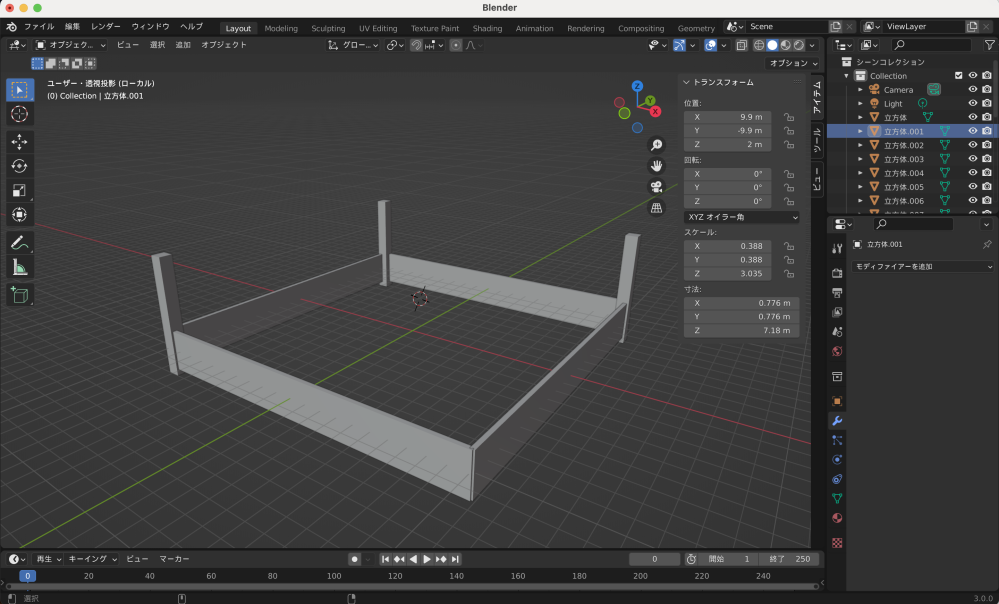
Task: Click the 終了 end frame field
Action: (x=790, y=559)
